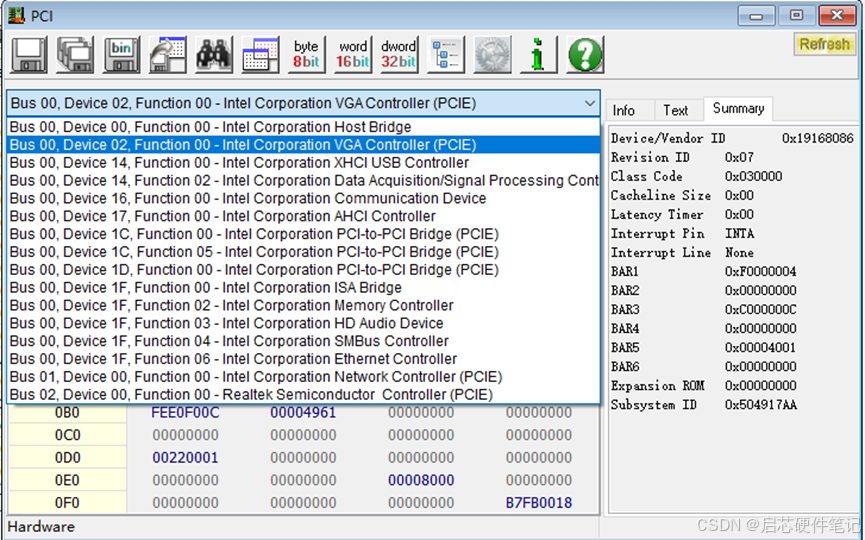Click BAR1 value 0xF0000004
The image size is (865, 540).
761,272
